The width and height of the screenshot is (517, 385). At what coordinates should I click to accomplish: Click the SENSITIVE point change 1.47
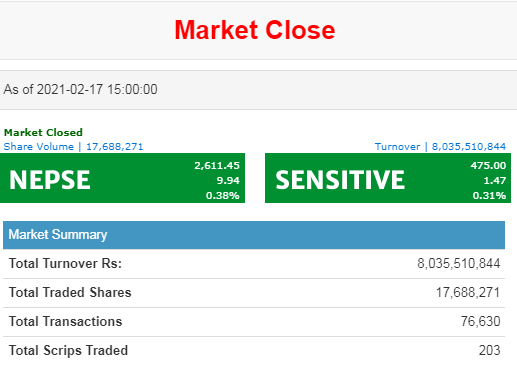495,180
